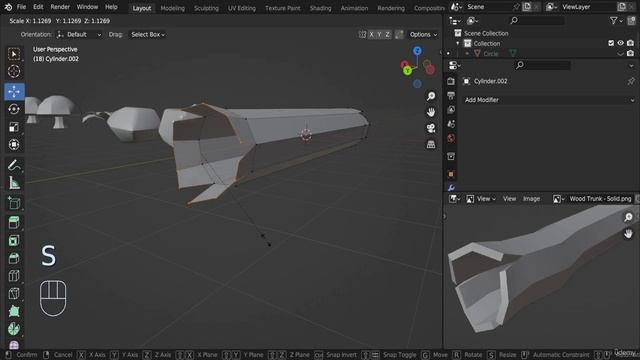Hide Collection with the eye icon
This screenshot has height=360, width=640.
coord(620,43)
